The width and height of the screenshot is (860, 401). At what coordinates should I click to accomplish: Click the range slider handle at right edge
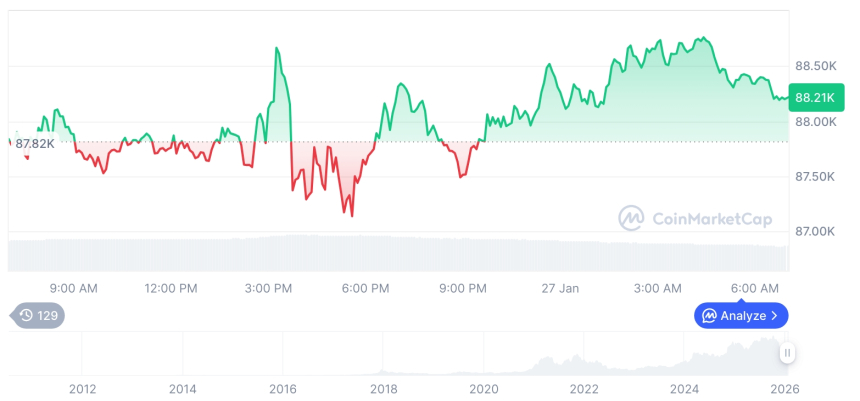coord(788,353)
